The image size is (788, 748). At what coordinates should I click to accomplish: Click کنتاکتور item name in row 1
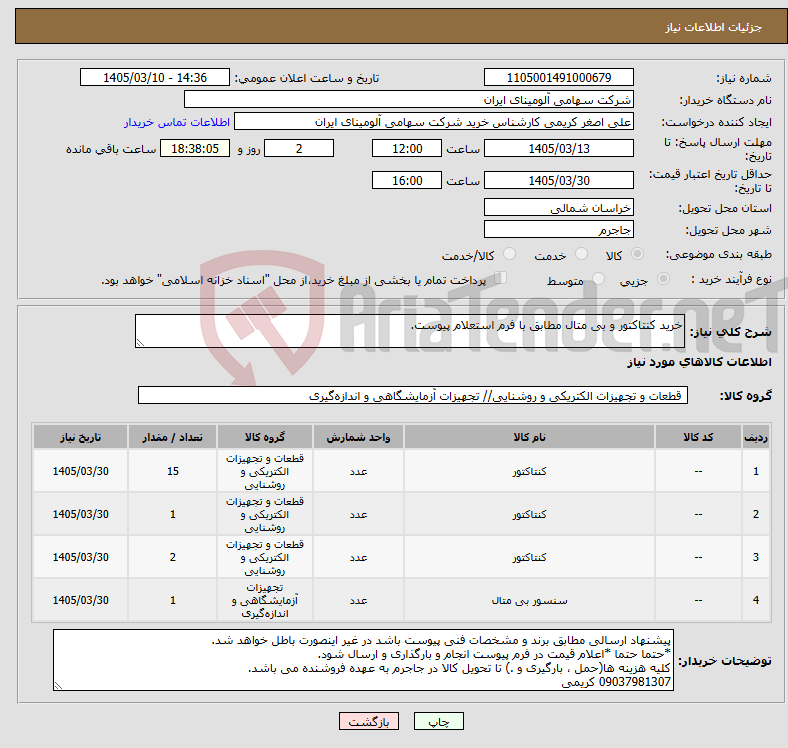[x=529, y=472]
